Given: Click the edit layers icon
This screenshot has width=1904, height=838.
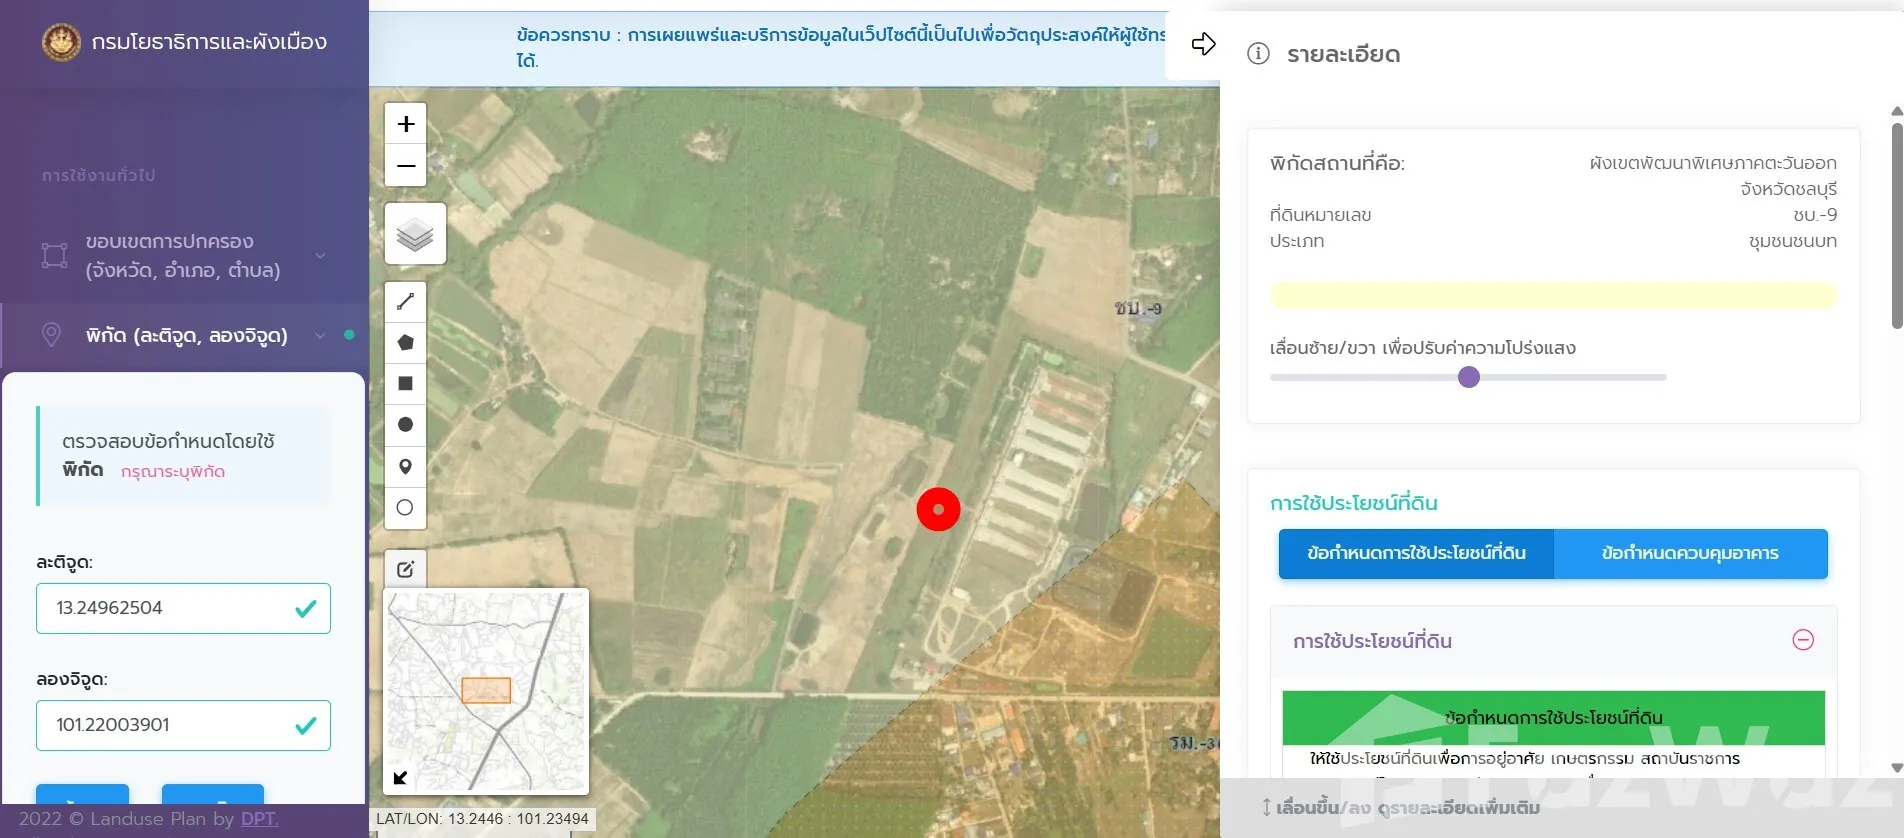Looking at the screenshot, I should 405,569.
